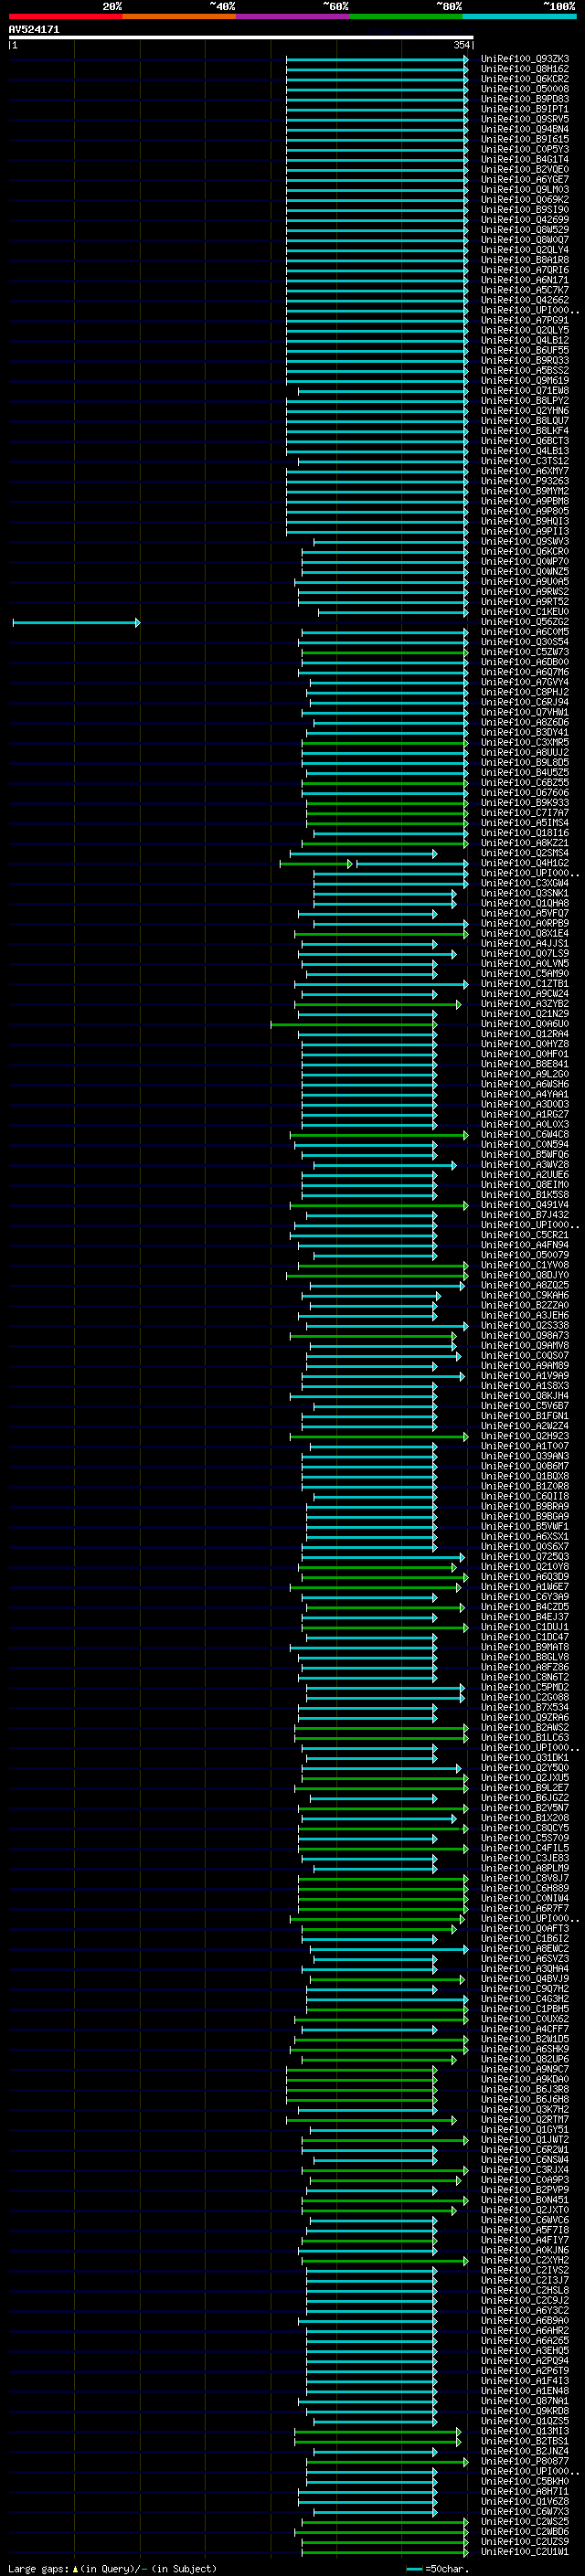Click the query name AV524171
Image resolution: width=585 pixels, height=2576 pixels.
34,30
